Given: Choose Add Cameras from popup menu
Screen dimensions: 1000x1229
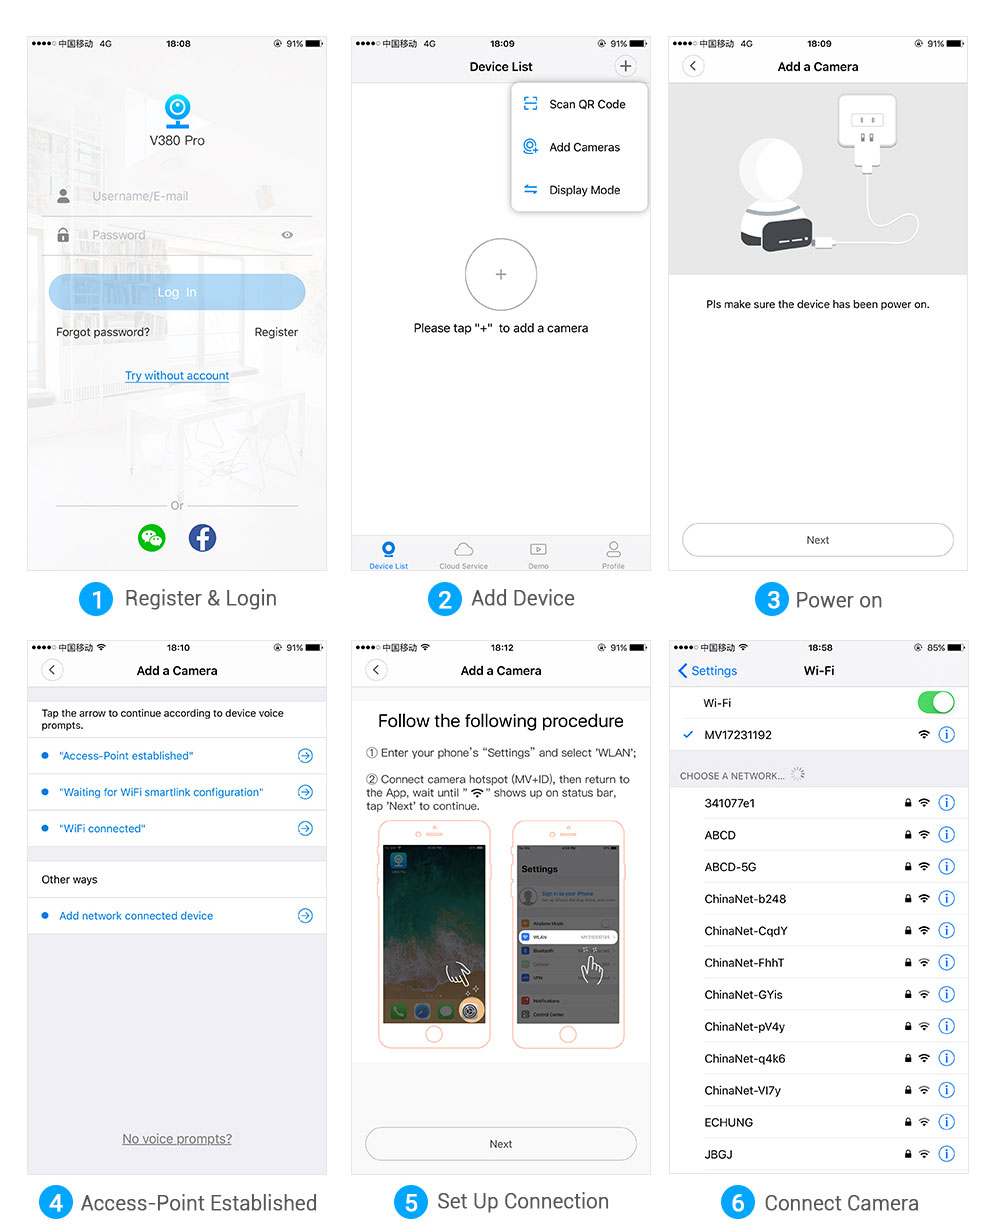Looking at the screenshot, I should pyautogui.click(x=584, y=147).
